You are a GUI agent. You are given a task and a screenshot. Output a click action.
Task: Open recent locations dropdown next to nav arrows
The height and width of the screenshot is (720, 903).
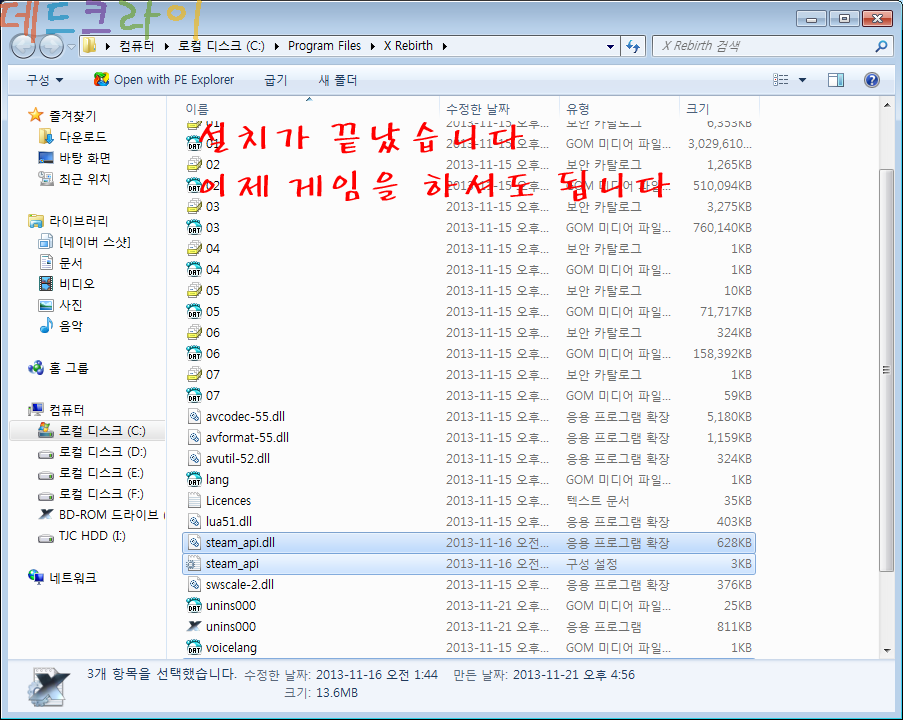click(71, 47)
